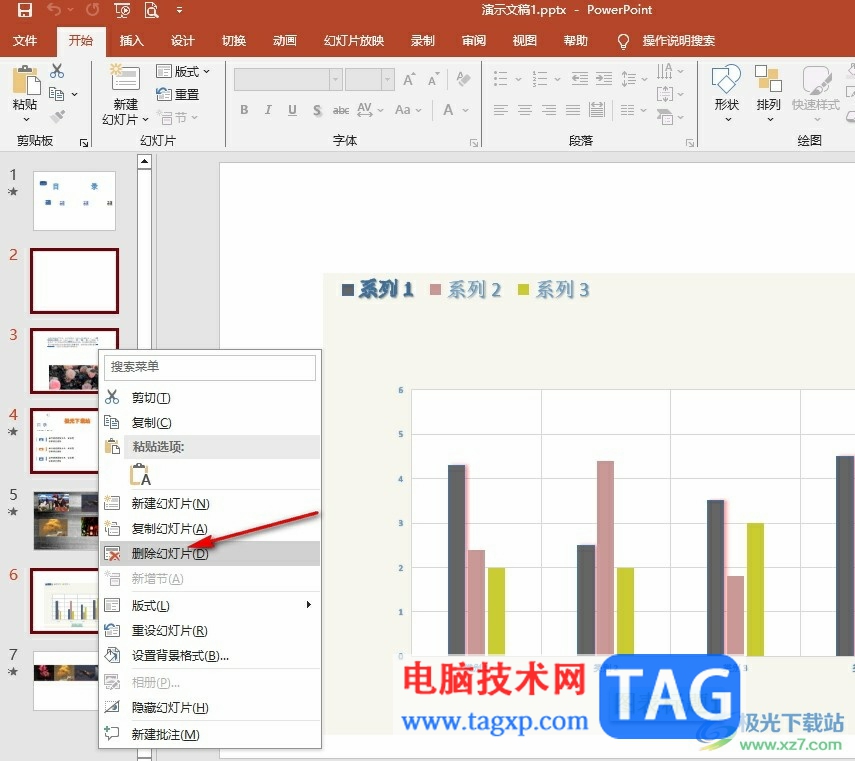Select slide 1 thumbnail in the panel
855x761 pixels.
(74, 201)
